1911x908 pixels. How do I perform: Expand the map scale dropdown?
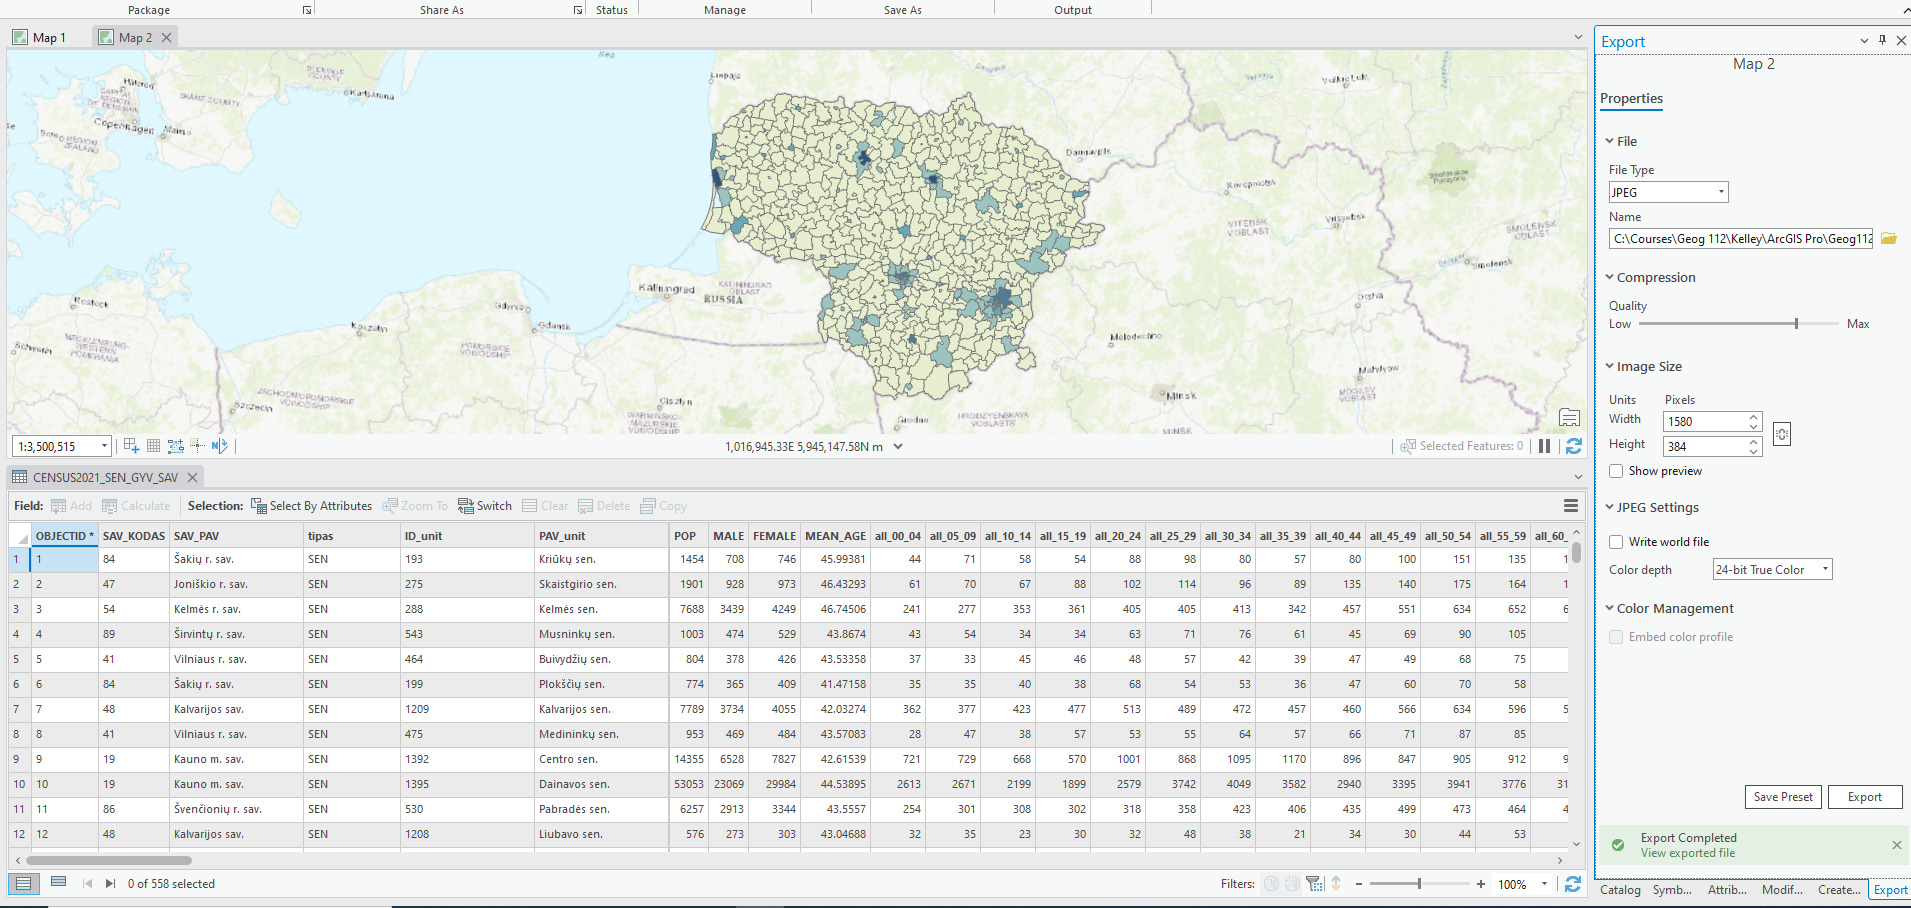pyautogui.click(x=104, y=446)
